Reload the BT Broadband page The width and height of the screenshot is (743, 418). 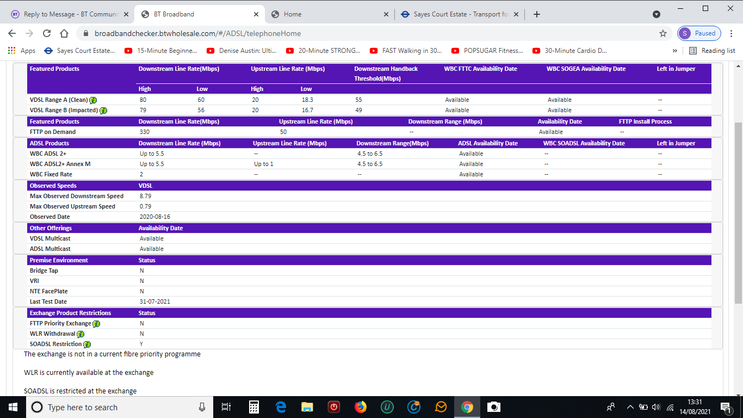coord(46,33)
